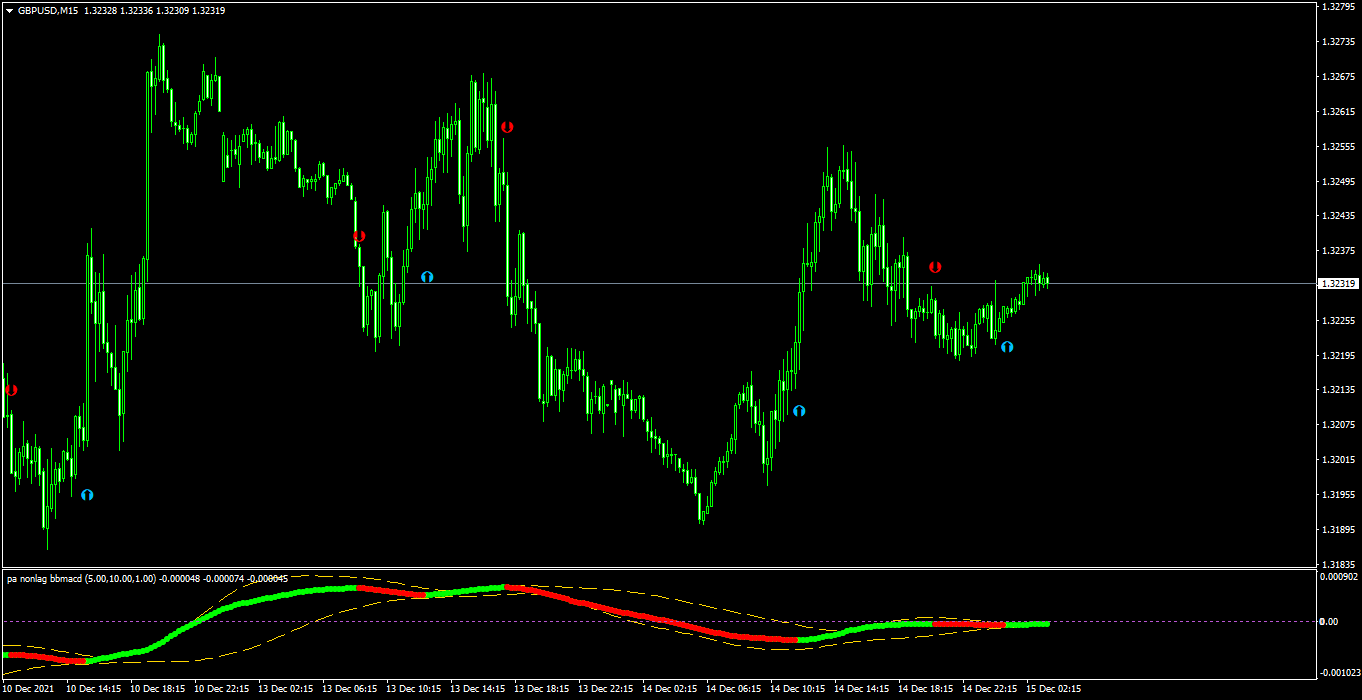
Task: Click the blue buy arrow above 14 Dec 10:15
Action: [x=799, y=410]
